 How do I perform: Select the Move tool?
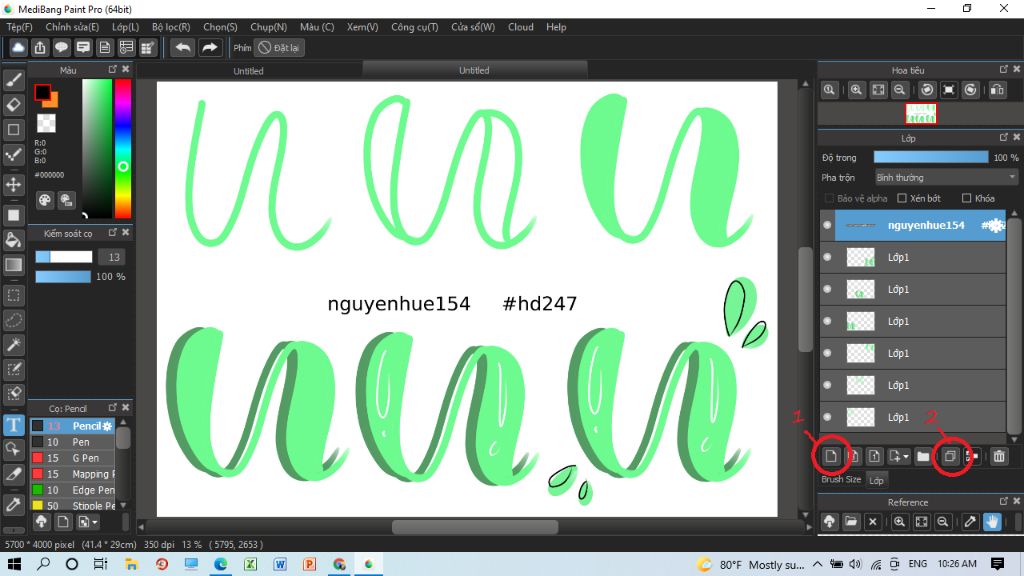[x=14, y=185]
